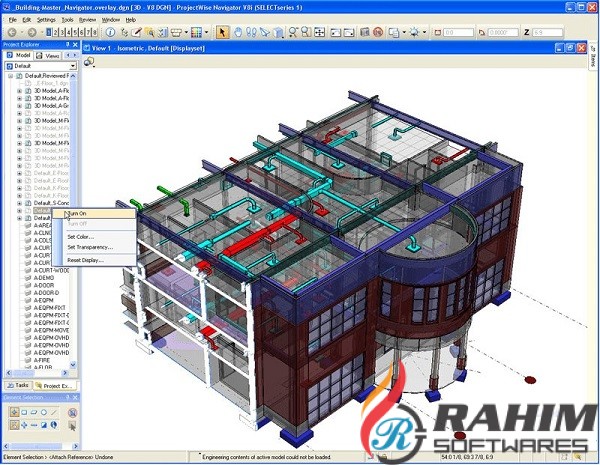
Task: Open the File menu
Action: (x=13, y=20)
